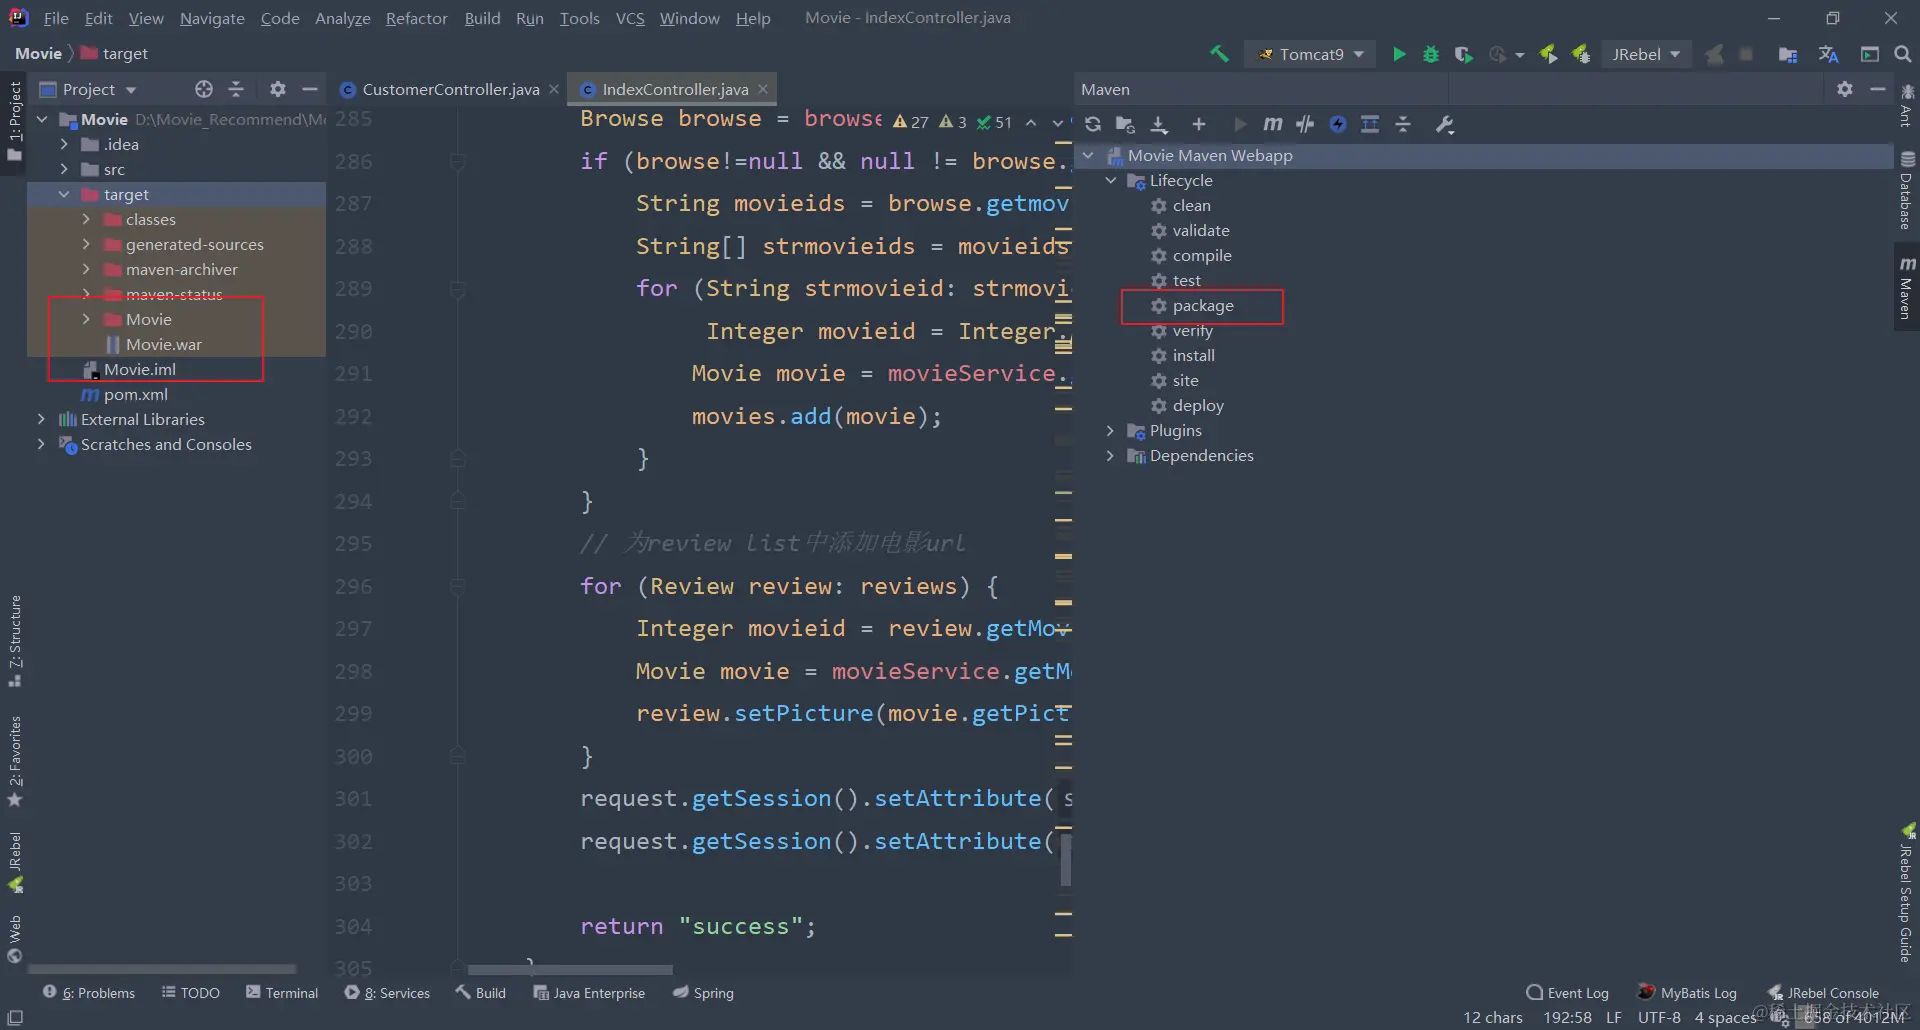The image size is (1920, 1030).
Task: Expand the External Libraries node
Action: click(41, 419)
